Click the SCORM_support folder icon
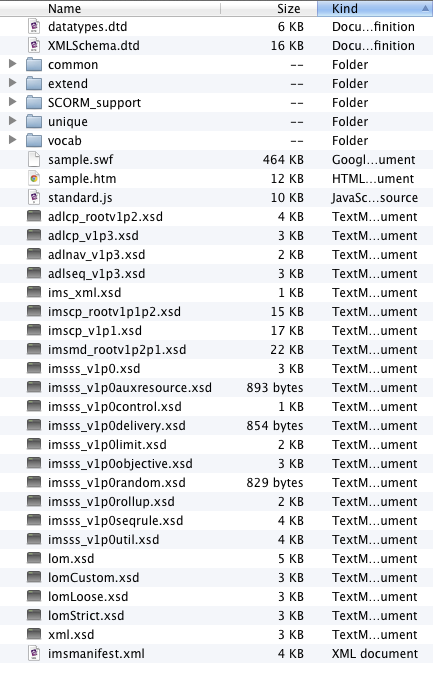The width and height of the screenshot is (433, 677). (34, 103)
